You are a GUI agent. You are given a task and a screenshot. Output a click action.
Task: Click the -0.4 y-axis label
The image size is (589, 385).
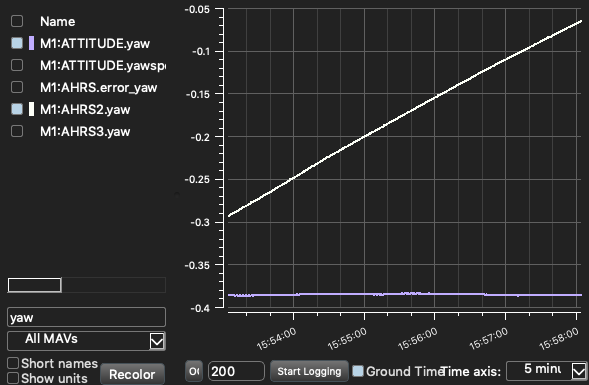pyautogui.click(x=200, y=308)
